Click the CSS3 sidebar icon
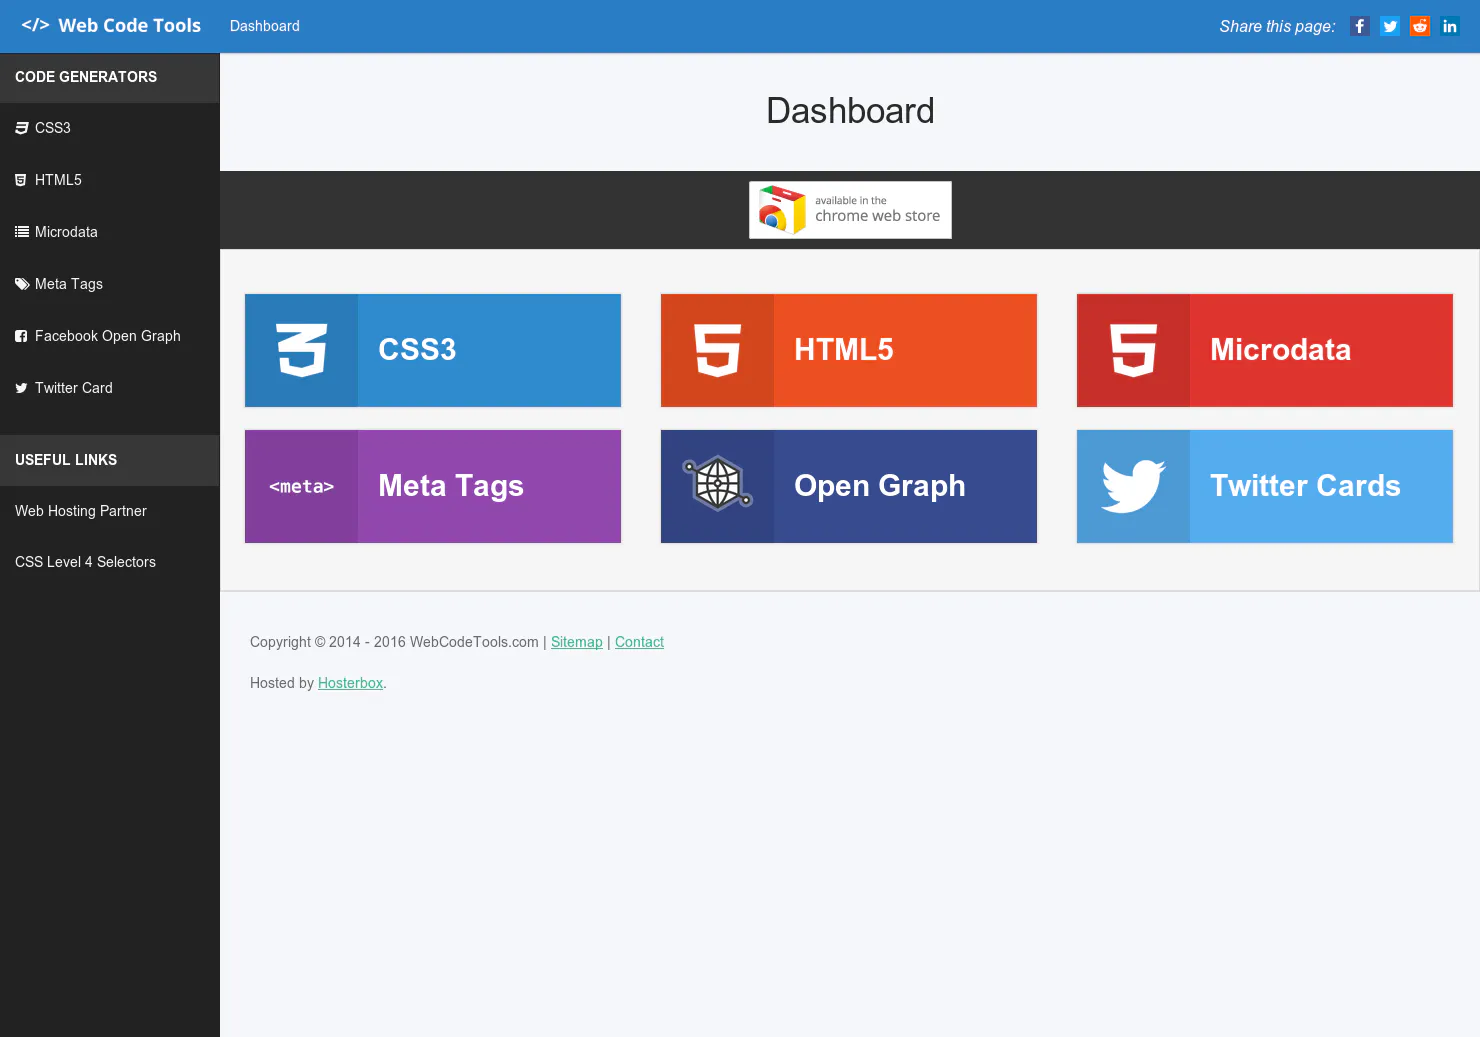The image size is (1480, 1037). point(21,128)
